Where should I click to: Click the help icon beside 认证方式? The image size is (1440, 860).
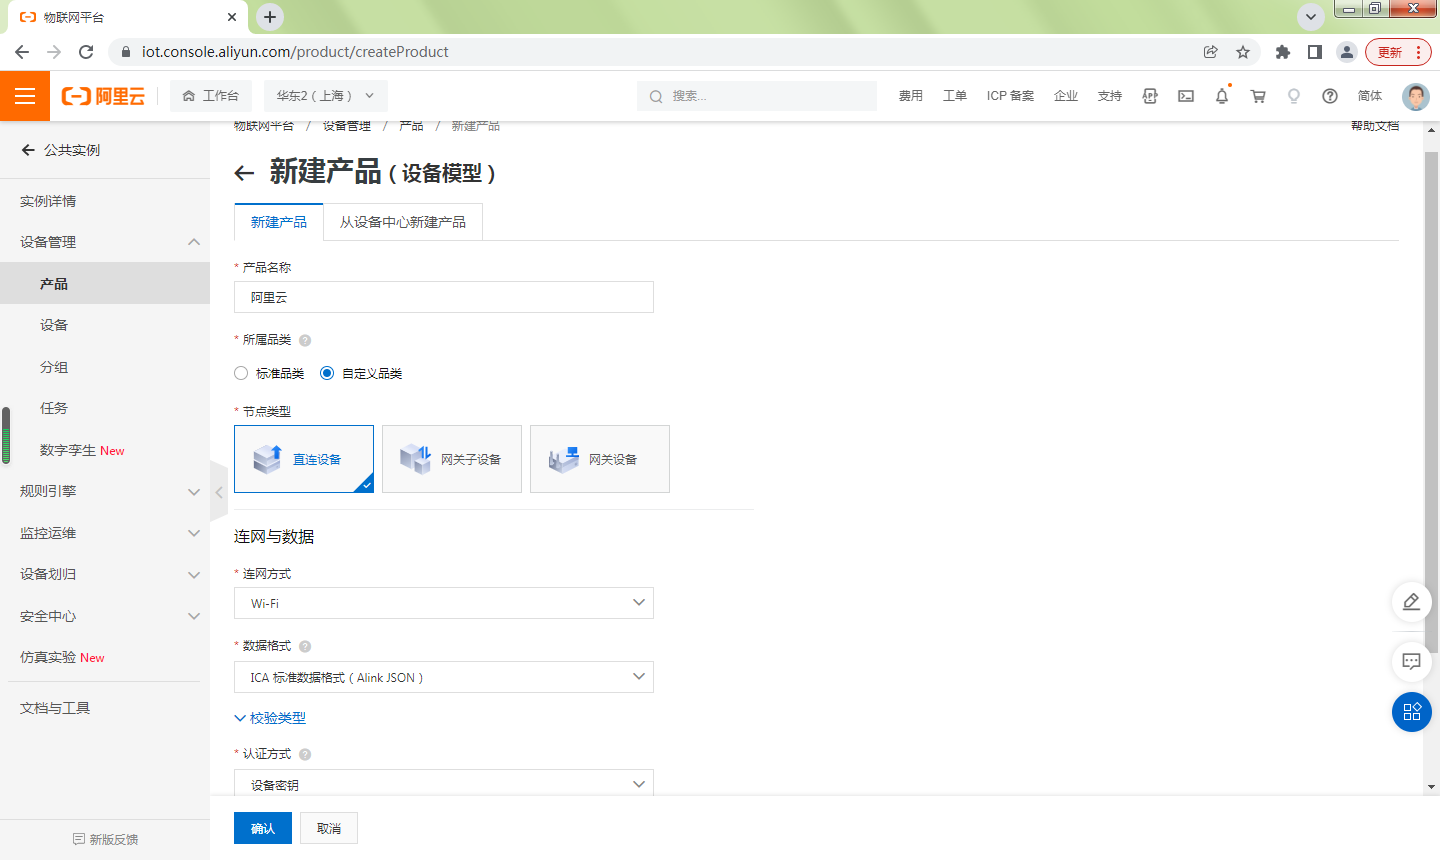click(305, 754)
